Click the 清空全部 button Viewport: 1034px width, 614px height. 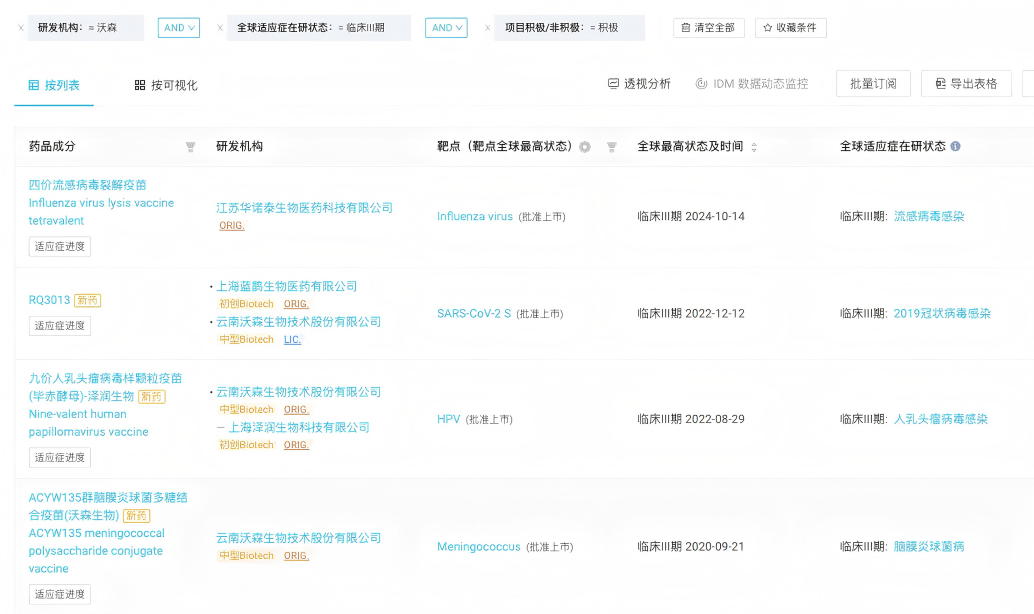tap(708, 28)
